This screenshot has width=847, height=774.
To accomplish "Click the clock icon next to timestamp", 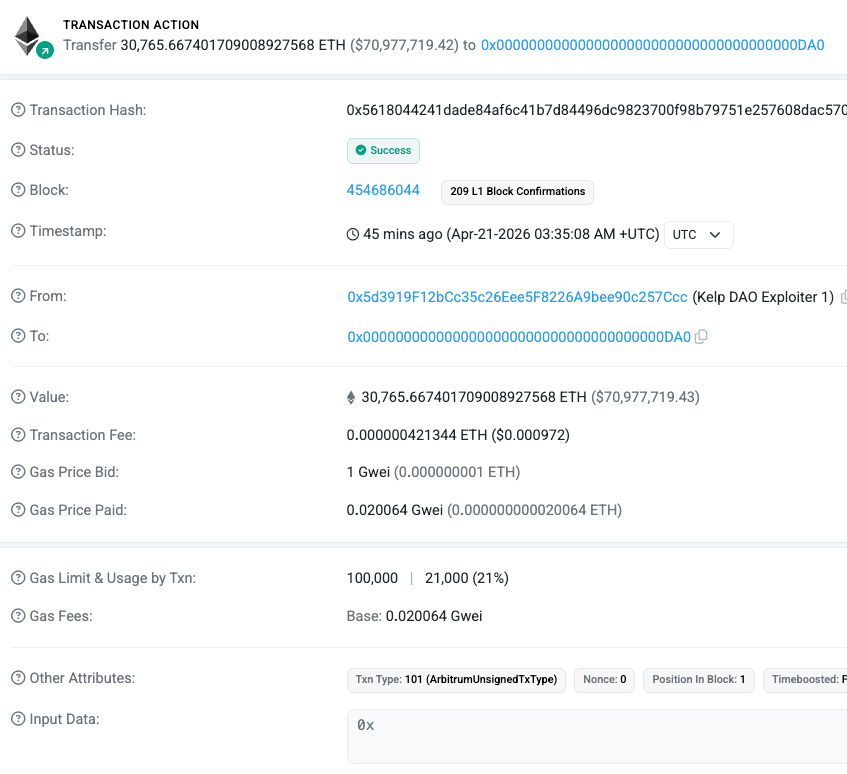I will pos(352,234).
